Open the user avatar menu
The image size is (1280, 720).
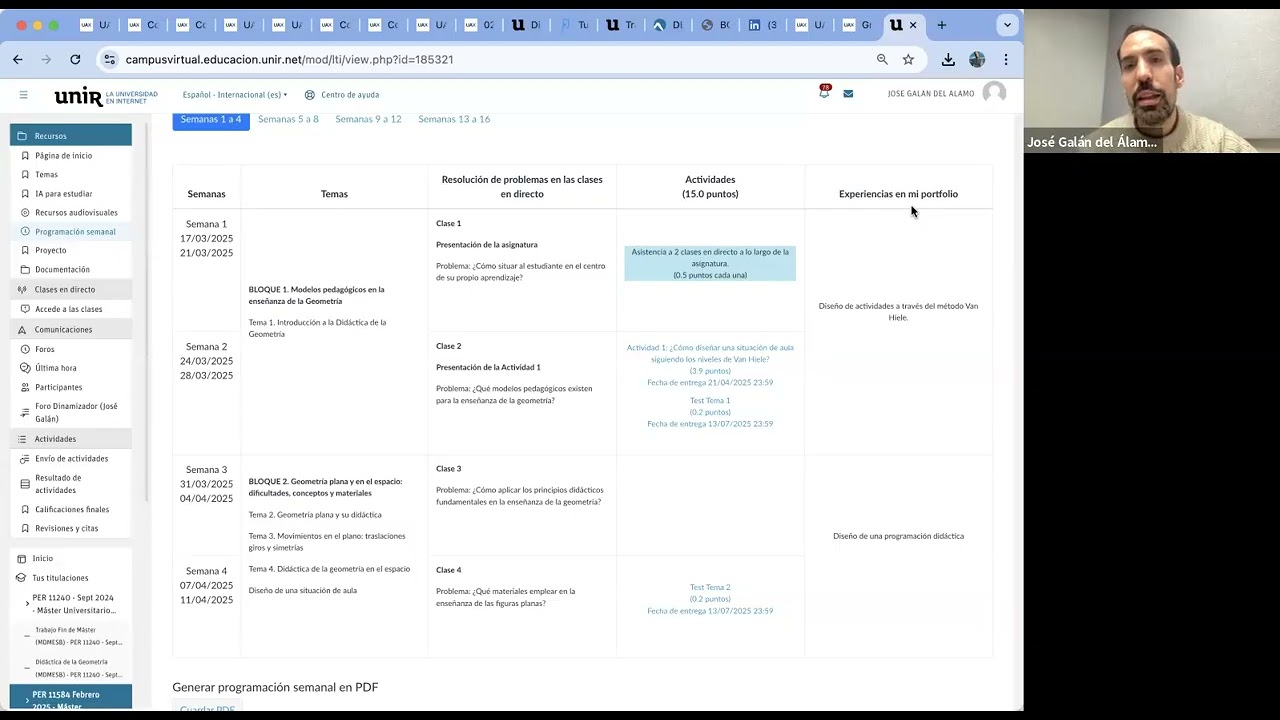tap(994, 94)
